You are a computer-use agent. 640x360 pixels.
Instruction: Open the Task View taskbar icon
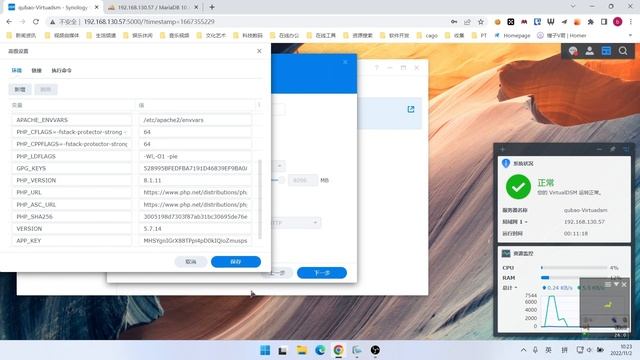click(x=282, y=350)
